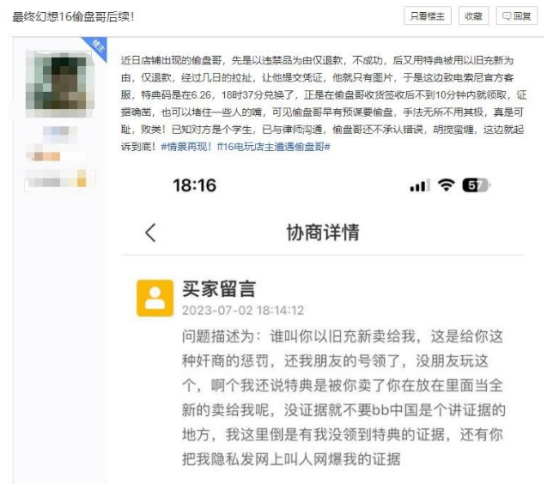Open the blurred poster avatar
The width and height of the screenshot is (554, 485).
coord(60,84)
